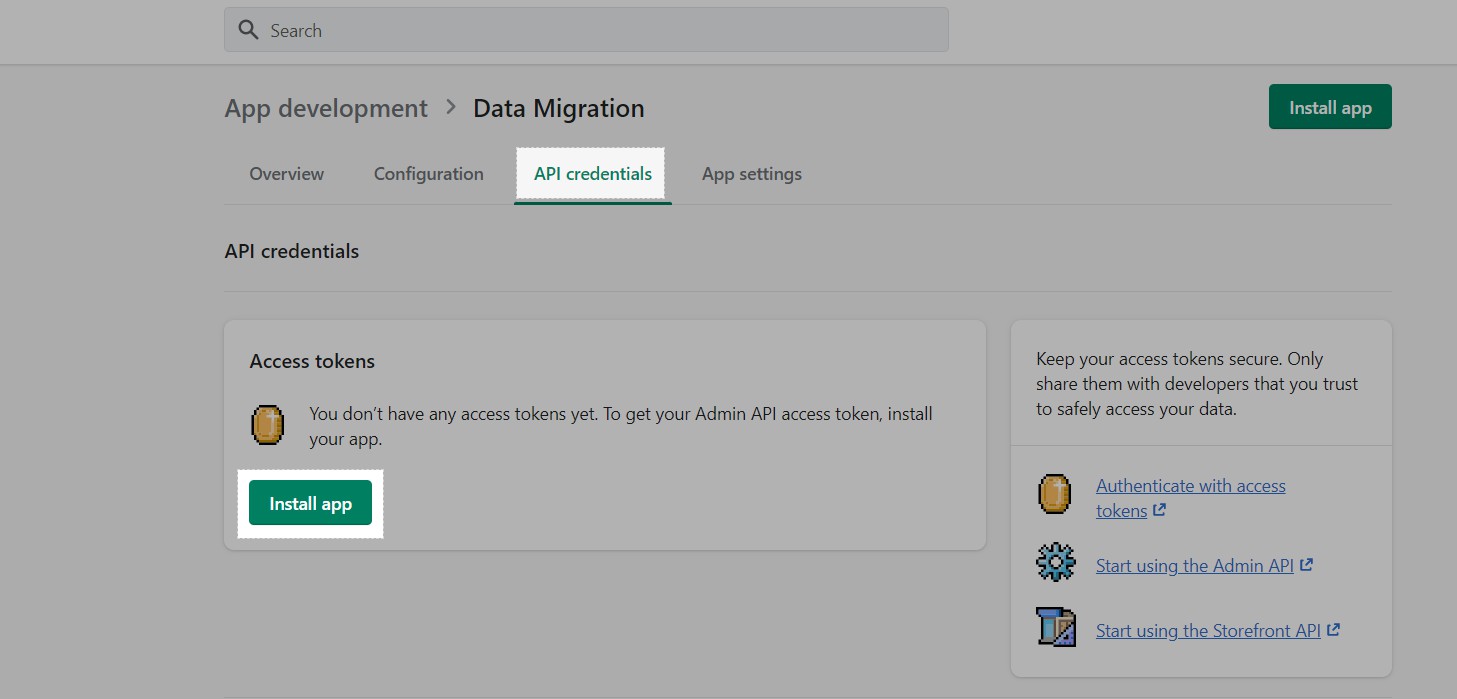Click the Install app button in the top corner
The height and width of the screenshot is (699, 1457).
pos(1329,106)
